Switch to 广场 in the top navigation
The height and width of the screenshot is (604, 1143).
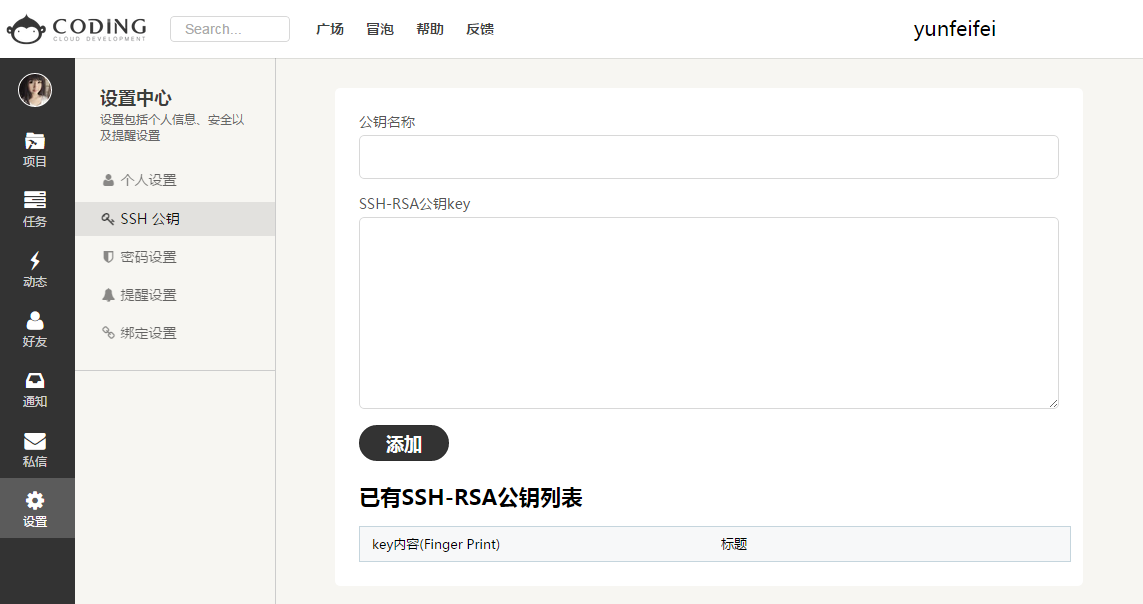click(x=330, y=29)
